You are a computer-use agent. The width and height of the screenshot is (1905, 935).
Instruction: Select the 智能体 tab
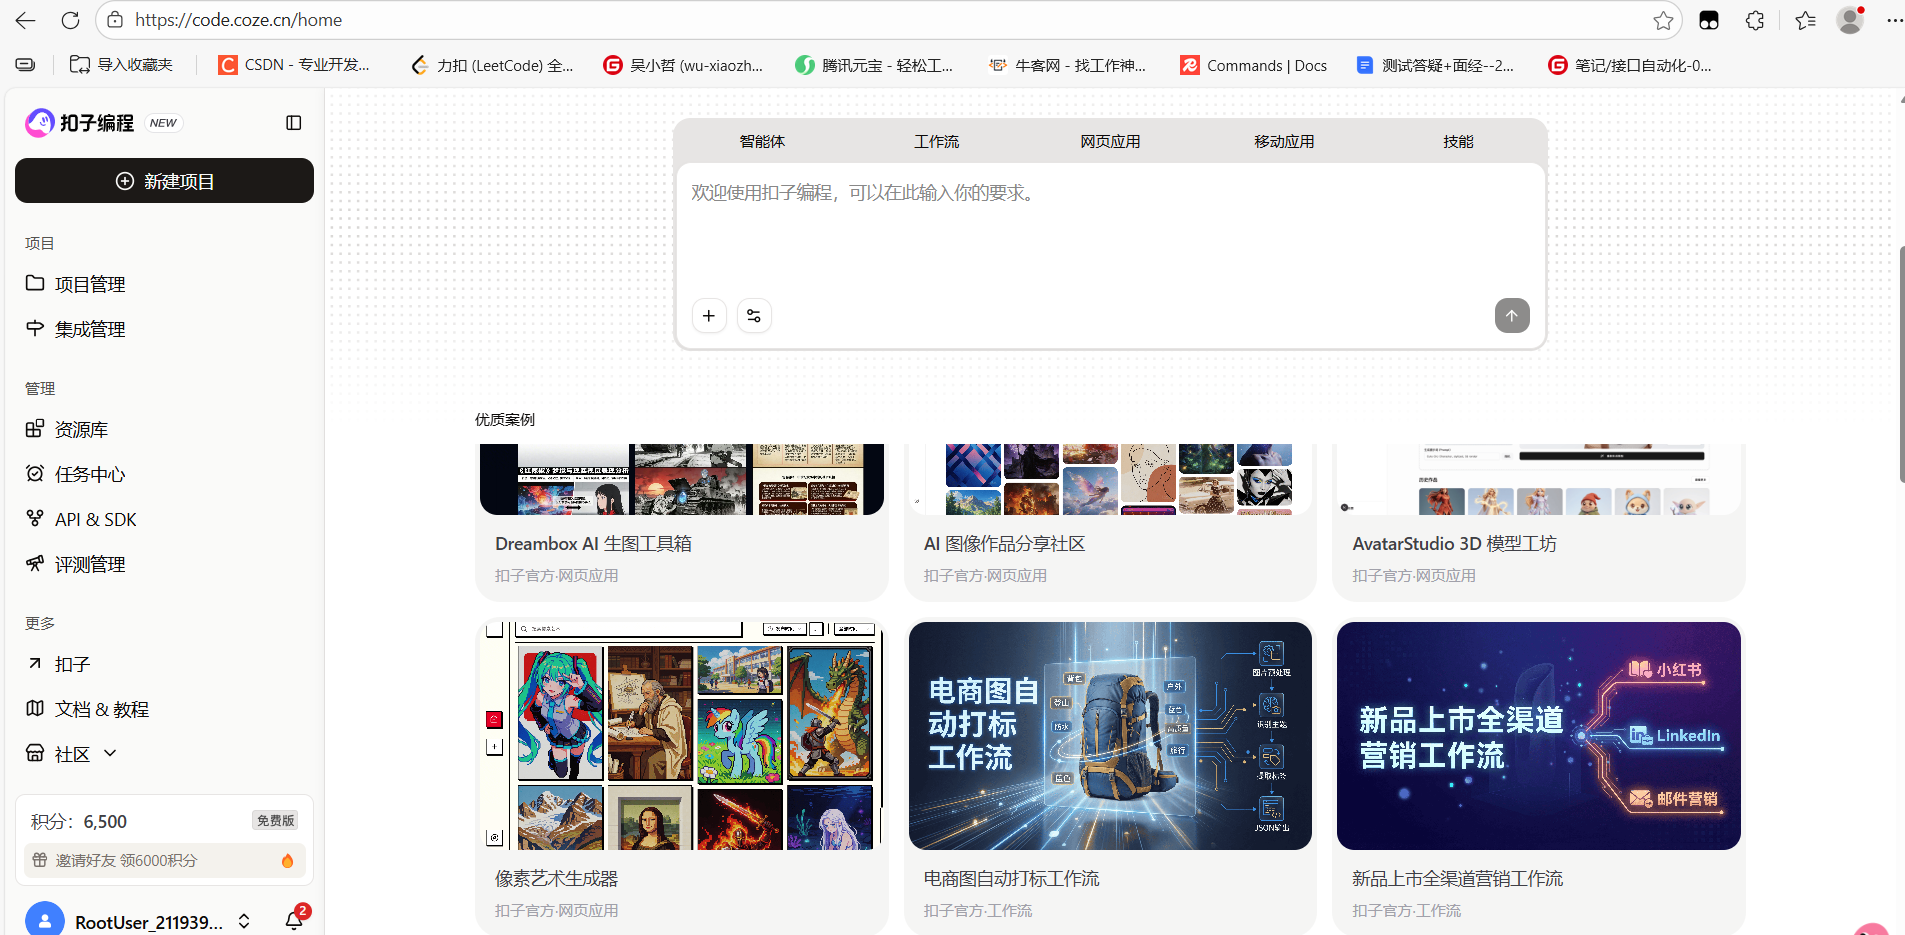(x=762, y=142)
